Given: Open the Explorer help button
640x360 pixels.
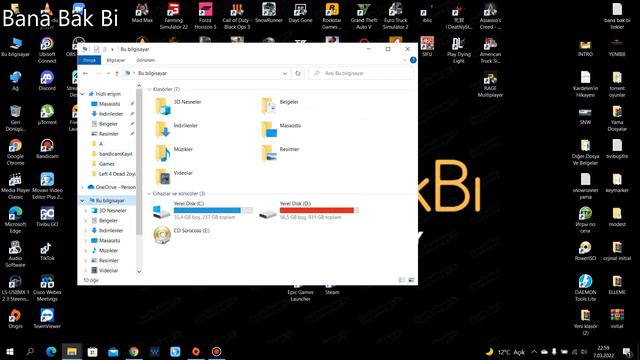Looking at the screenshot, I should coord(413,60).
